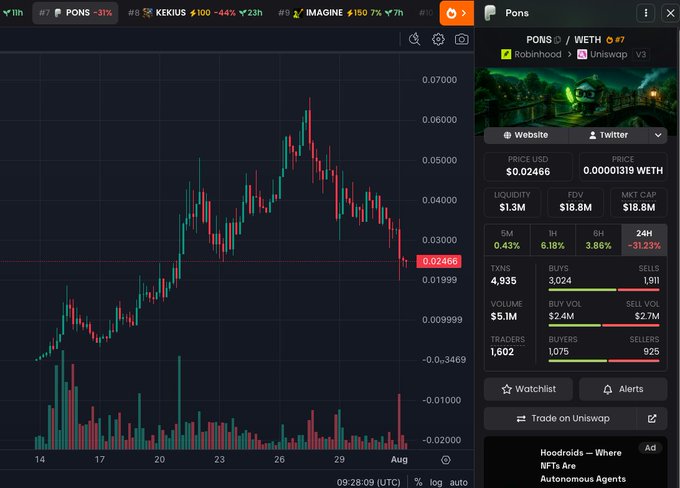Open Uniswap trade in external window icon
Viewport: 680px width, 488px height.
click(652, 419)
